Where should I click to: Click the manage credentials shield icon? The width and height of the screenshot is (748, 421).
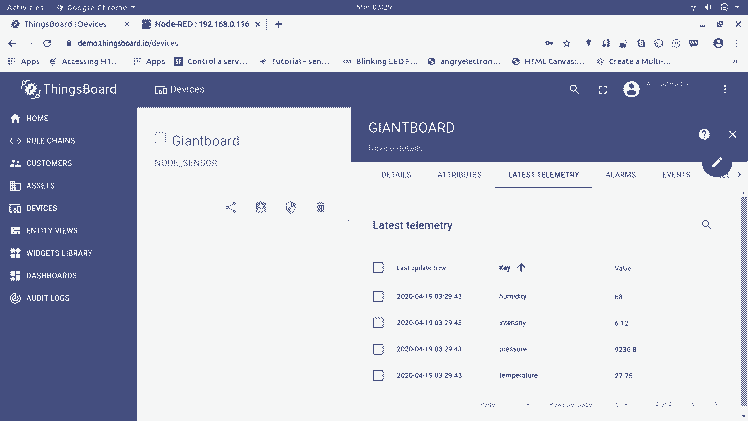(291, 207)
